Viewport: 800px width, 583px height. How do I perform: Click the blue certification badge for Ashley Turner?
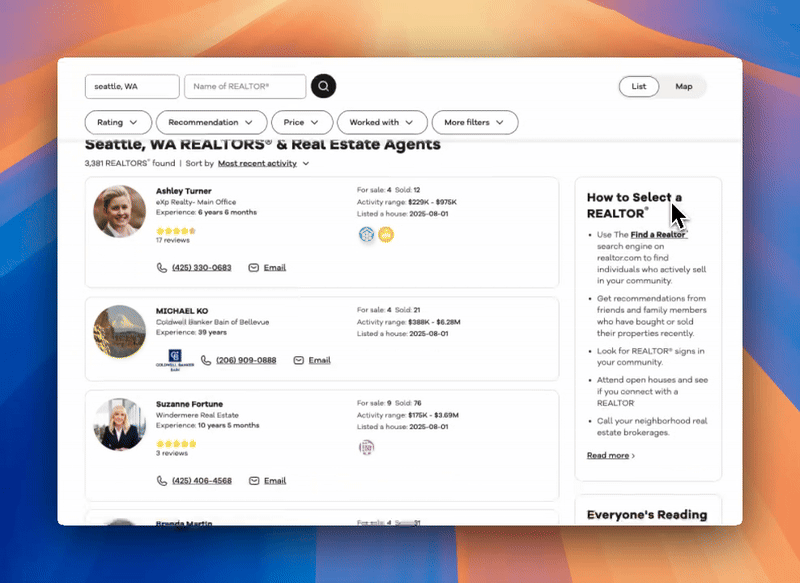coord(366,235)
